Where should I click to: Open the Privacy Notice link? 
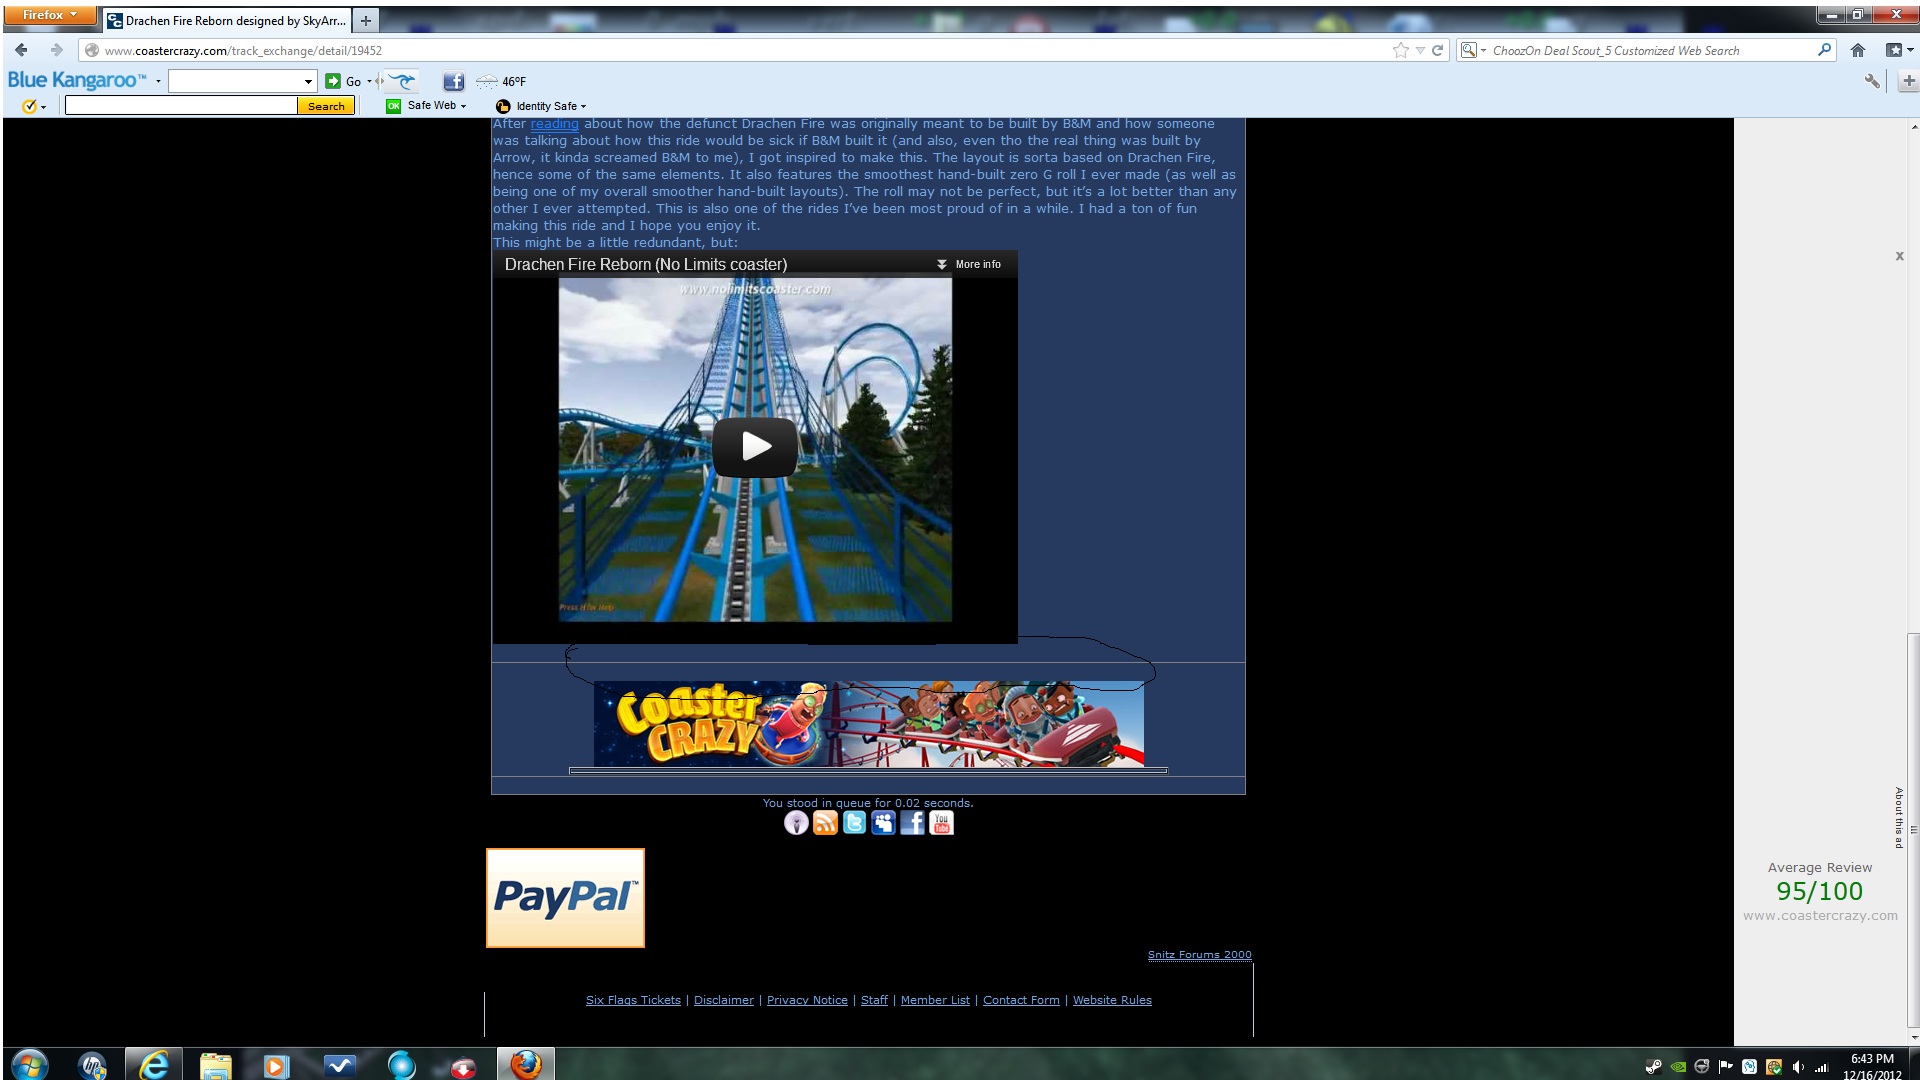pyautogui.click(x=807, y=1000)
